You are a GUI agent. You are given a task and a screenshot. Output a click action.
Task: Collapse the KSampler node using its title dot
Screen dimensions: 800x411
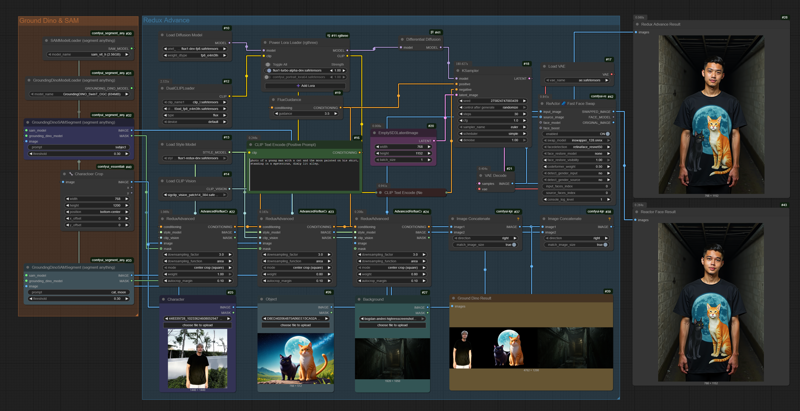point(458,72)
